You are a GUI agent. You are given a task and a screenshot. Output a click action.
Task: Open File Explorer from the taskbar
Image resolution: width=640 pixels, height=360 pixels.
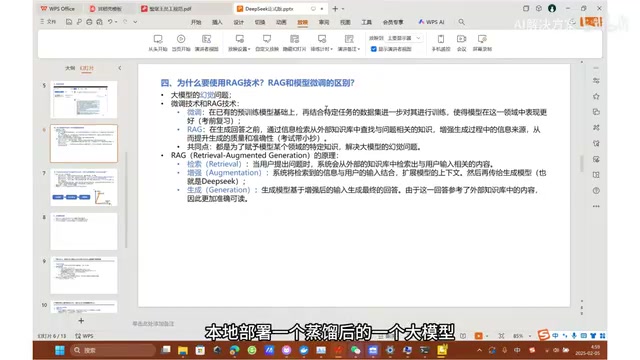tap(183, 350)
